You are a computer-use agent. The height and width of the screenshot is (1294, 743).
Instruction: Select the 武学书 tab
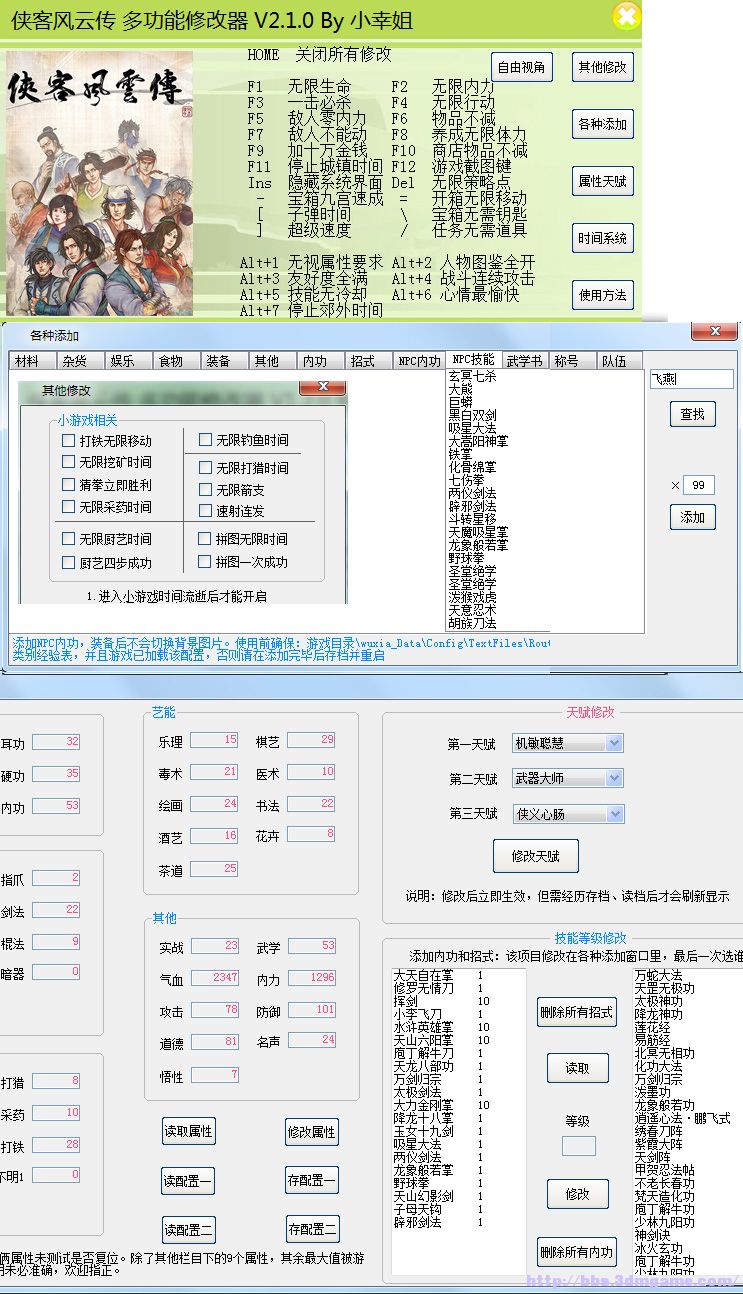pyautogui.click(x=524, y=361)
